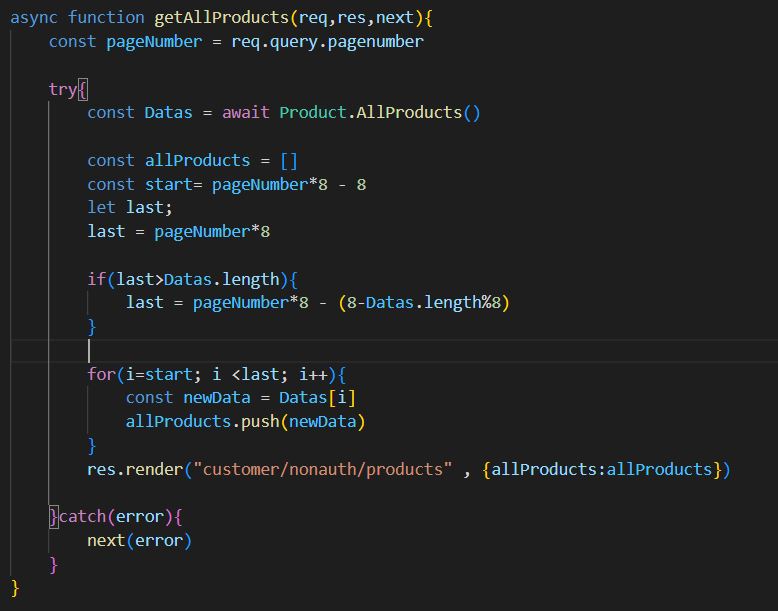Click 'req.query.pagenumber' expression
The image size is (778, 611).
(327, 42)
